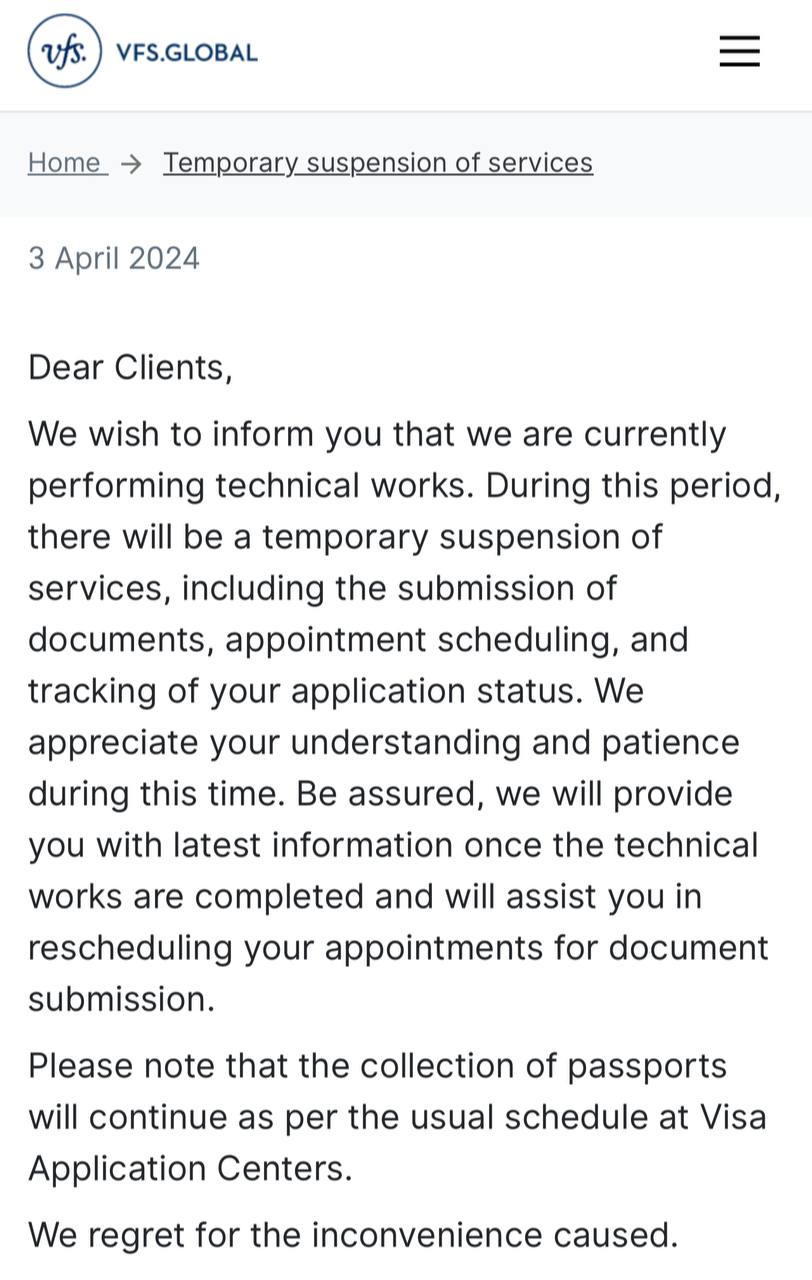Click the date 3 April 2024

click(x=114, y=258)
